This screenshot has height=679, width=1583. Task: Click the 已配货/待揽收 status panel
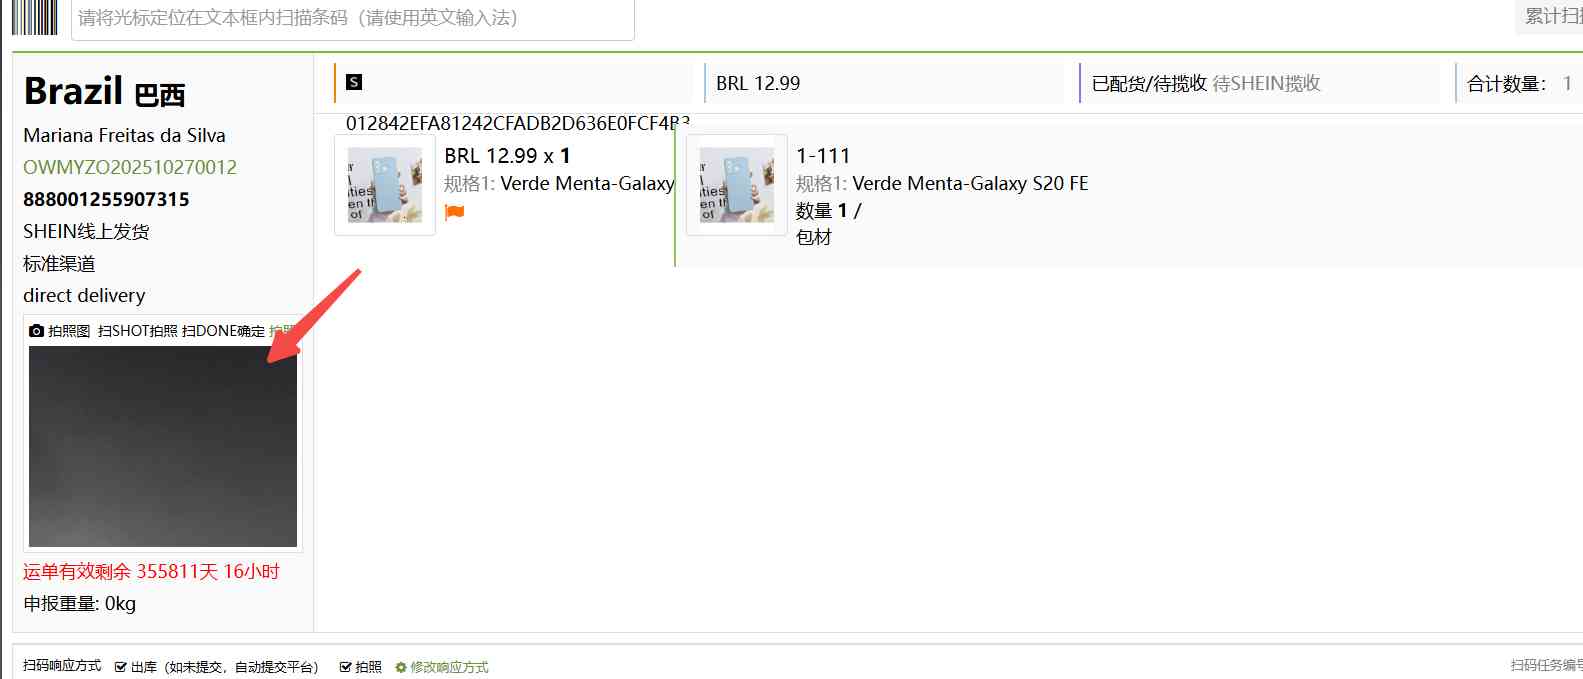click(x=1260, y=83)
